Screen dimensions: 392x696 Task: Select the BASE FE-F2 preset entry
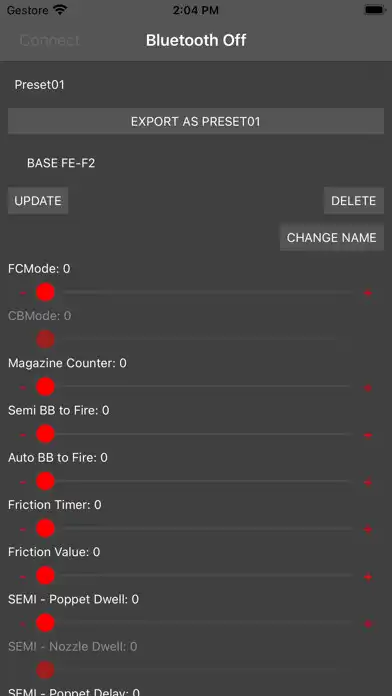(x=61, y=163)
